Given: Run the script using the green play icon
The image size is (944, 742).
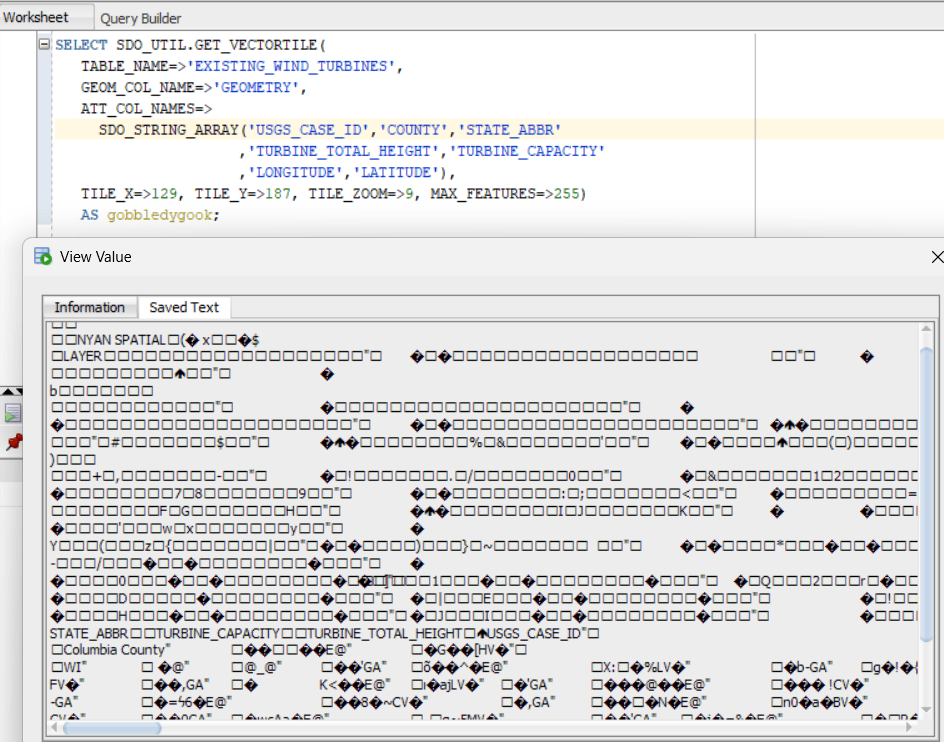Looking at the screenshot, I should pos(13,413).
